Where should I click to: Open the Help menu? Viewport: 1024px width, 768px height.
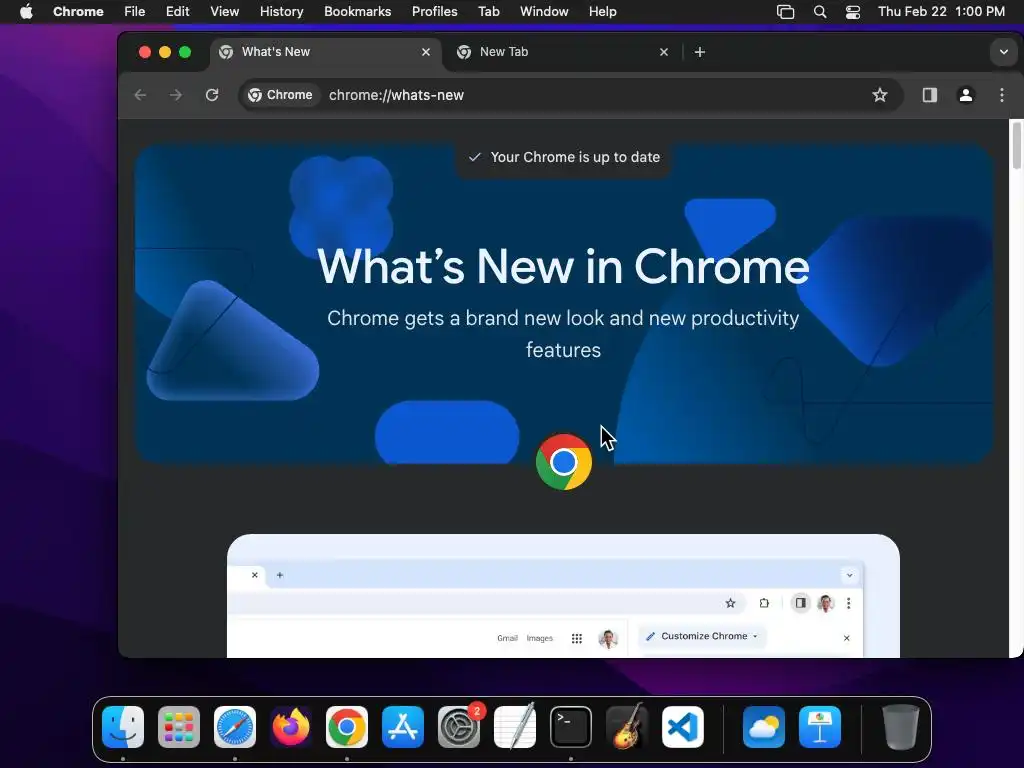pos(602,12)
